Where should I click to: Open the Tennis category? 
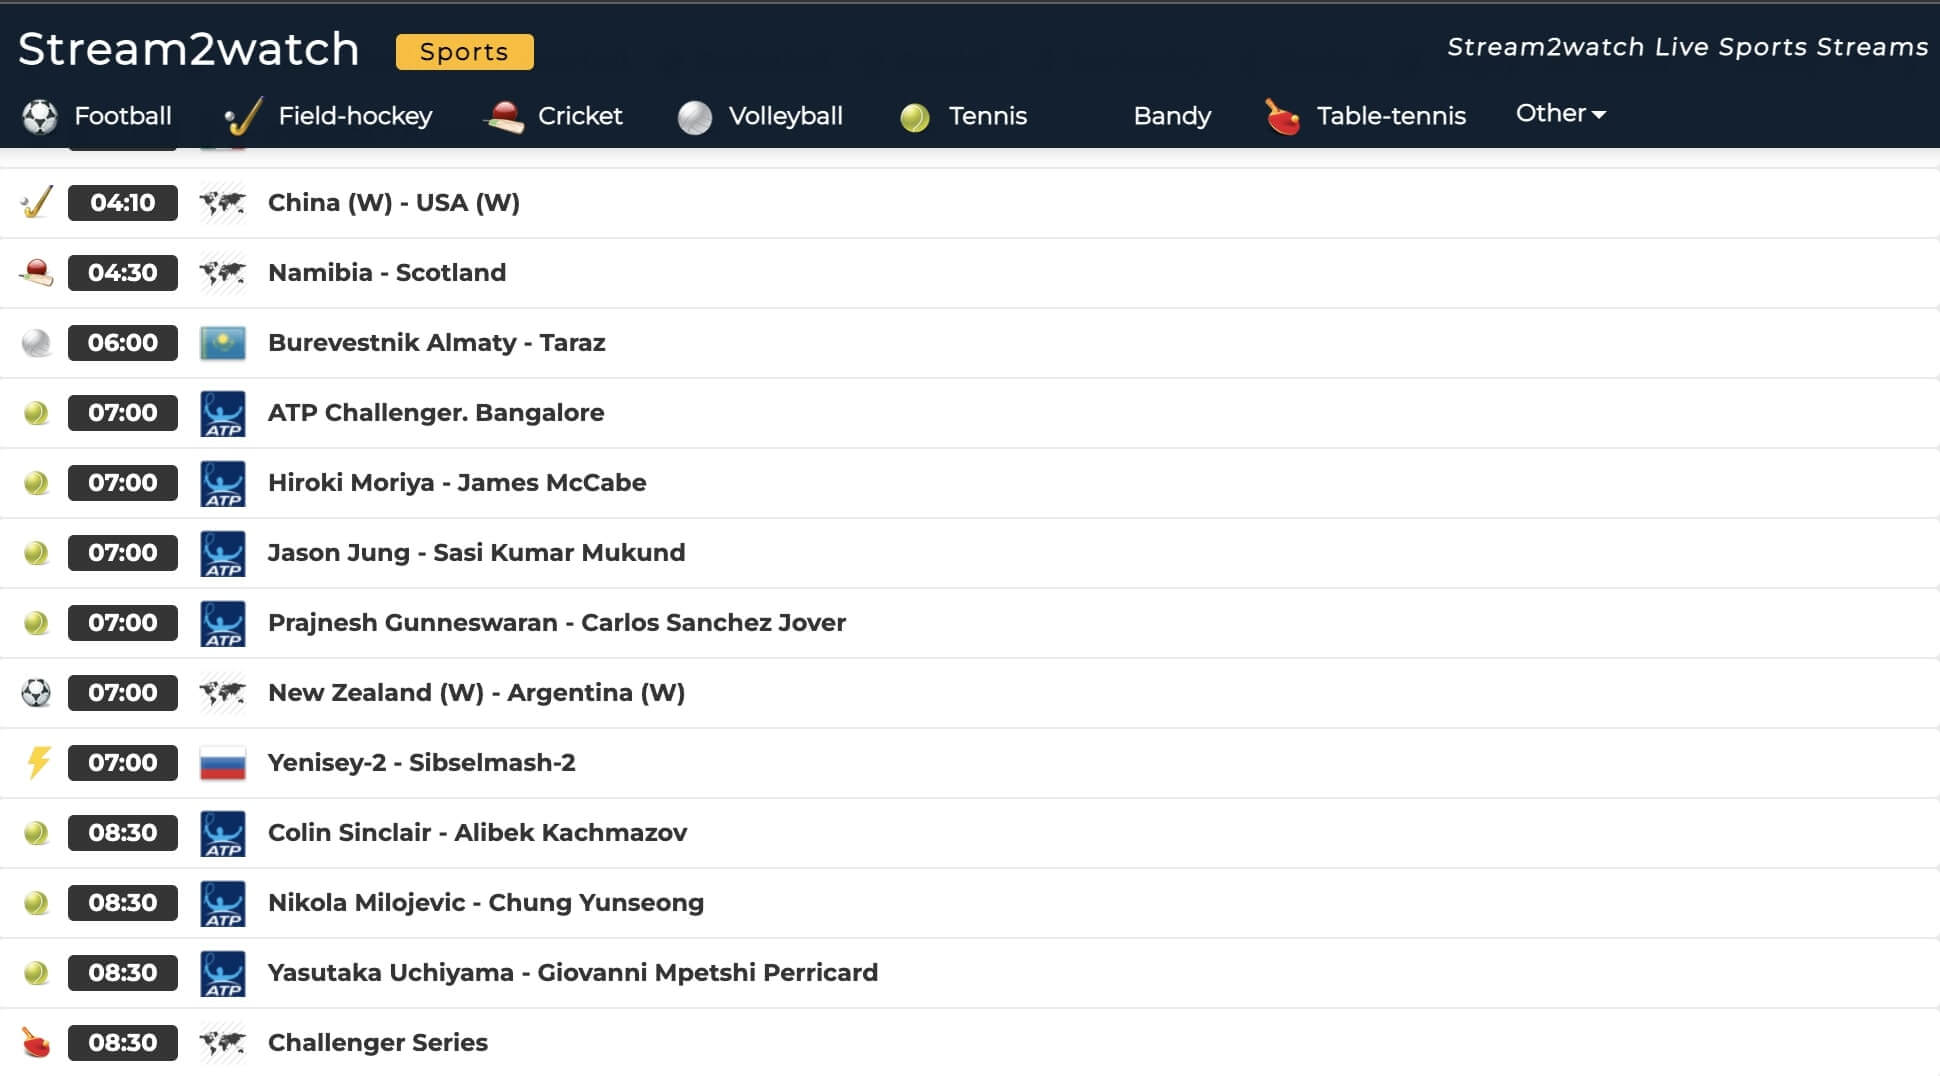[x=987, y=116]
